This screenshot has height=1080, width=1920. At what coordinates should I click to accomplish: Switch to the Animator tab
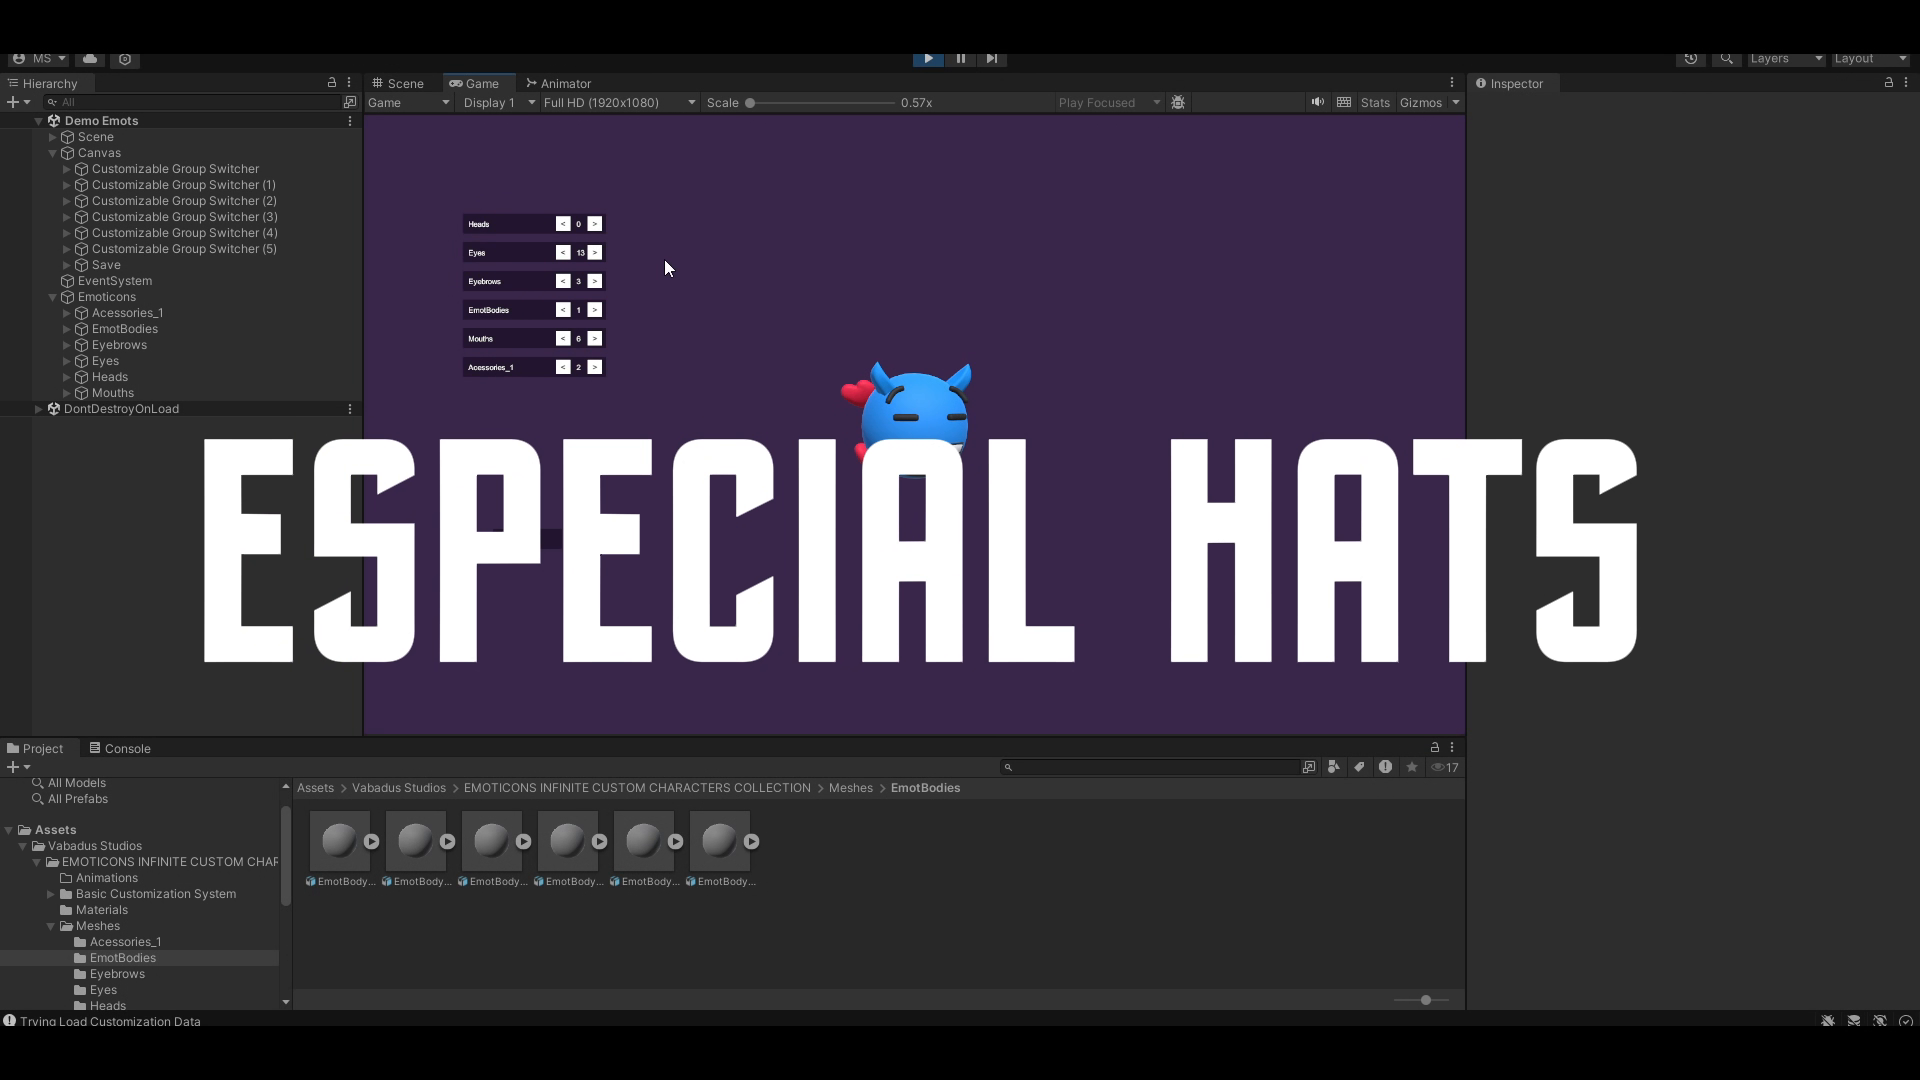(x=558, y=83)
